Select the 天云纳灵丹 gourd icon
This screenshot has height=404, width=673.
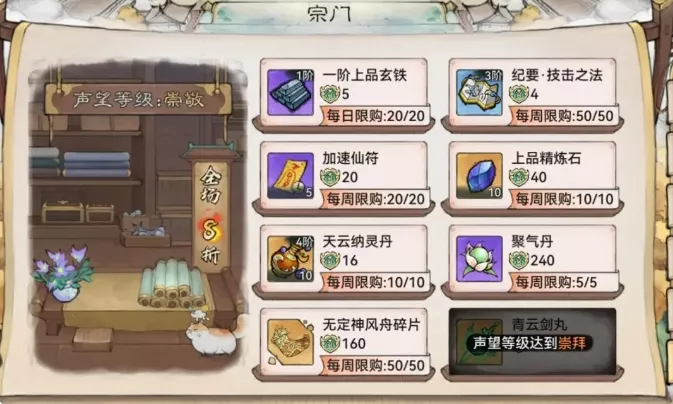point(291,259)
